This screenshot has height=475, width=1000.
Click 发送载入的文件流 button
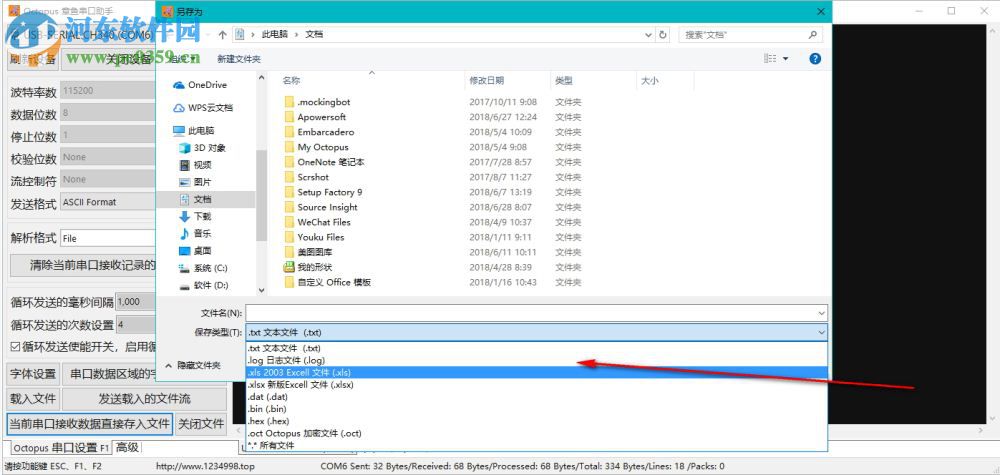(x=144, y=399)
